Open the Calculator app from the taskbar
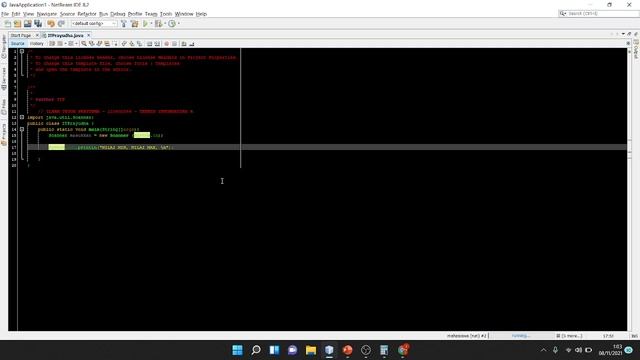The image size is (640, 360). pos(384,350)
